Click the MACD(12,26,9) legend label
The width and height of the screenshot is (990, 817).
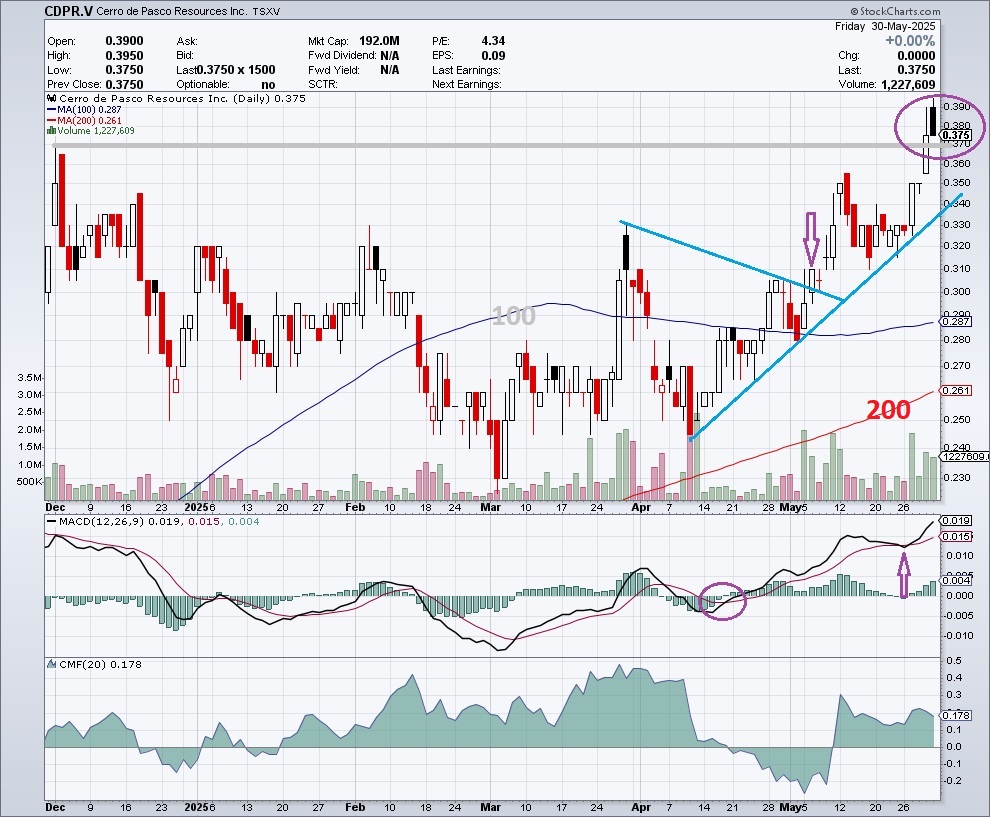(102, 522)
